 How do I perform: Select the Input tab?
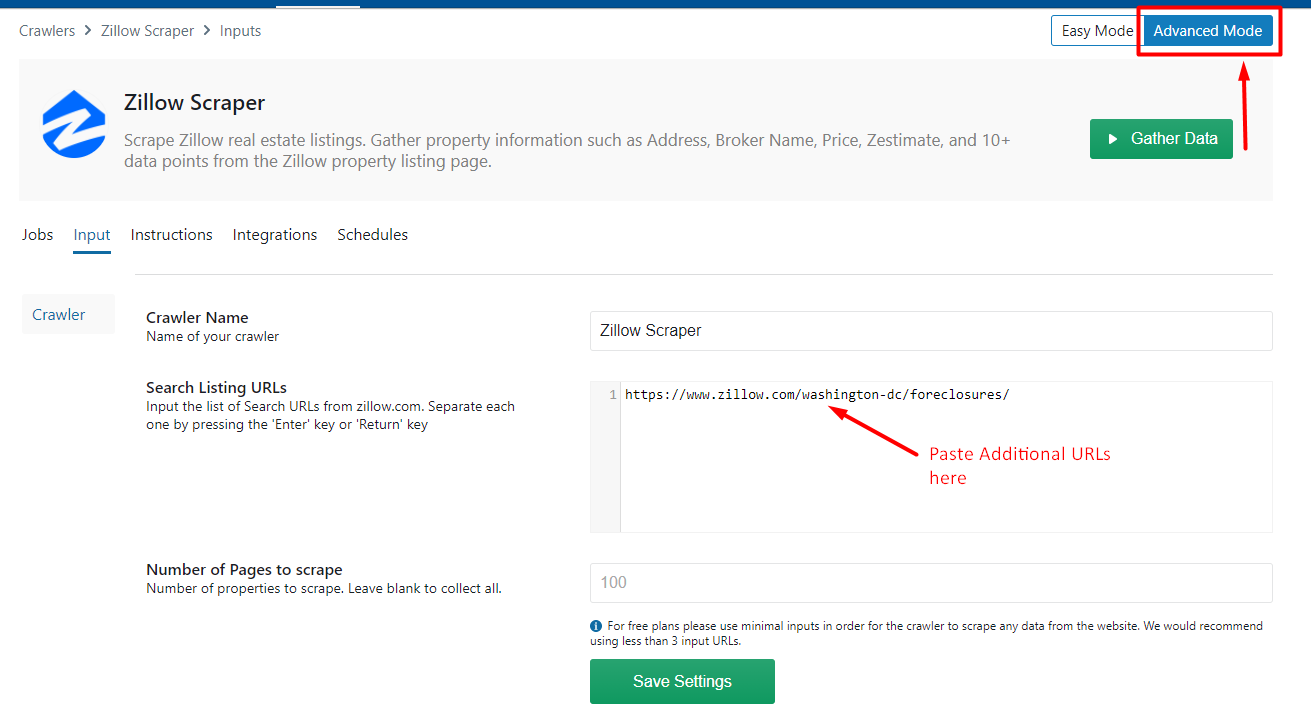[92, 235]
